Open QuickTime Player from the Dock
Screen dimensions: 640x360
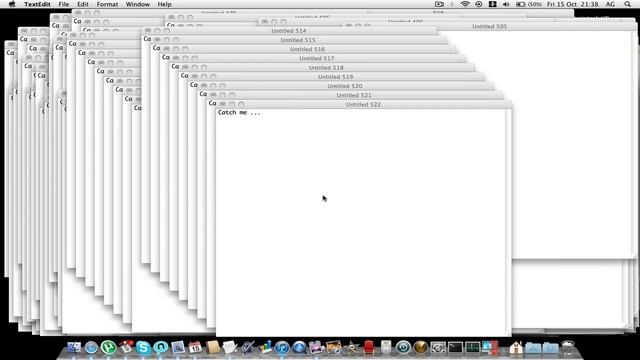(x=299, y=347)
